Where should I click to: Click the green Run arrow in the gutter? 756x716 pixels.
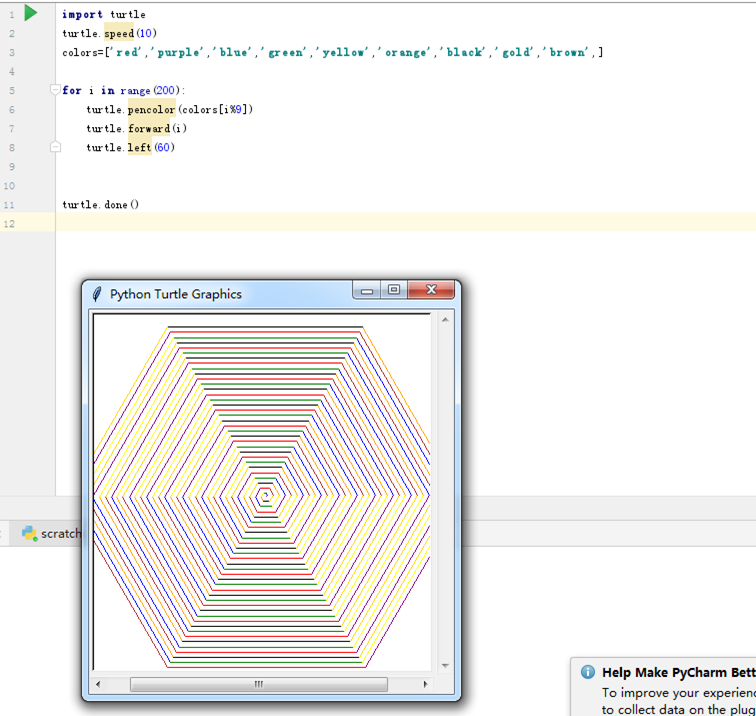31,13
